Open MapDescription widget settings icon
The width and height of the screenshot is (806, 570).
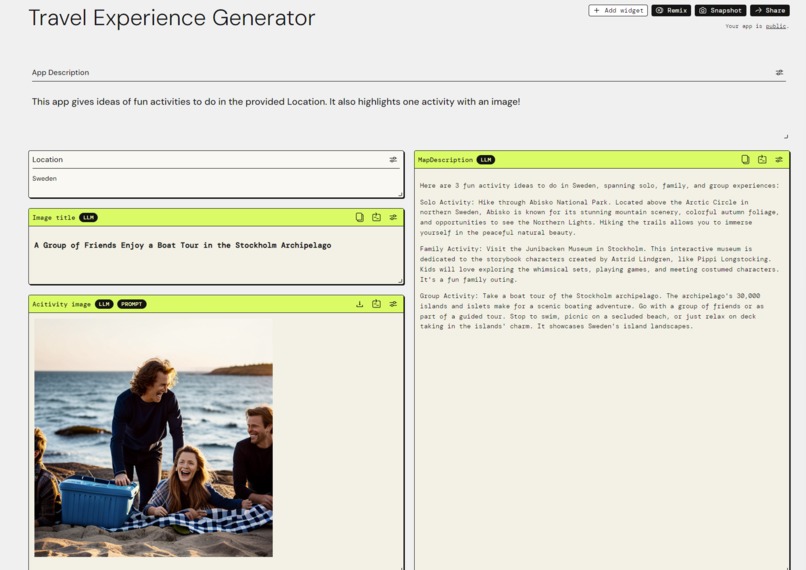[x=779, y=159]
